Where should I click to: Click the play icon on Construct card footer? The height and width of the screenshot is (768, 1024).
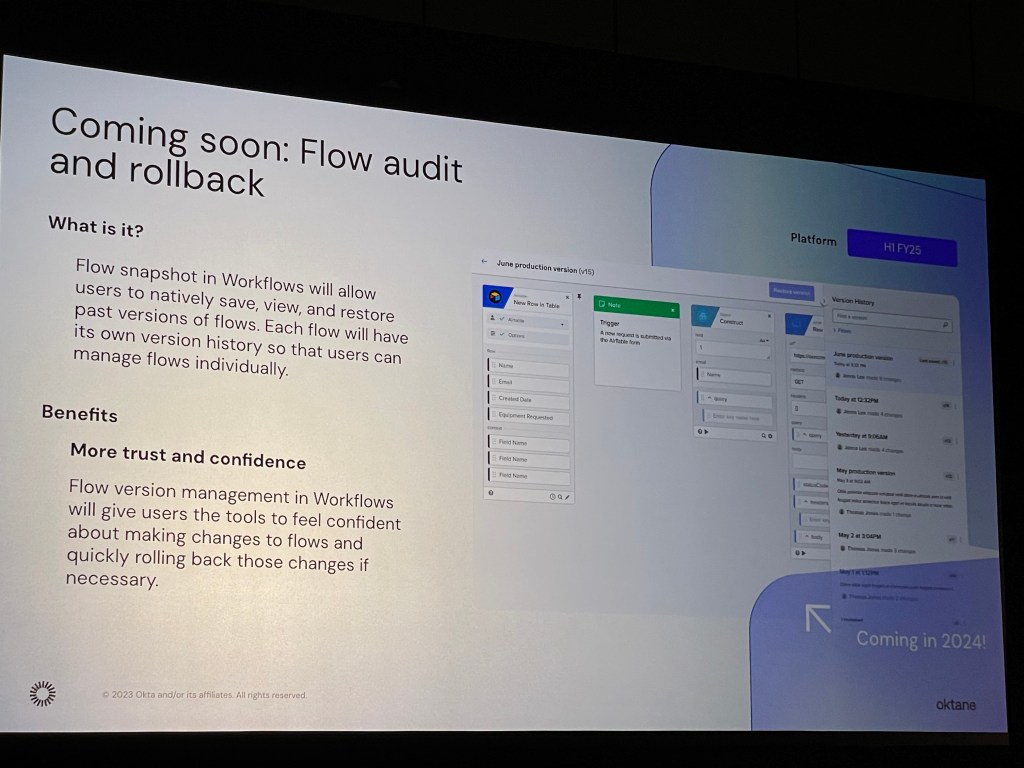(704, 432)
